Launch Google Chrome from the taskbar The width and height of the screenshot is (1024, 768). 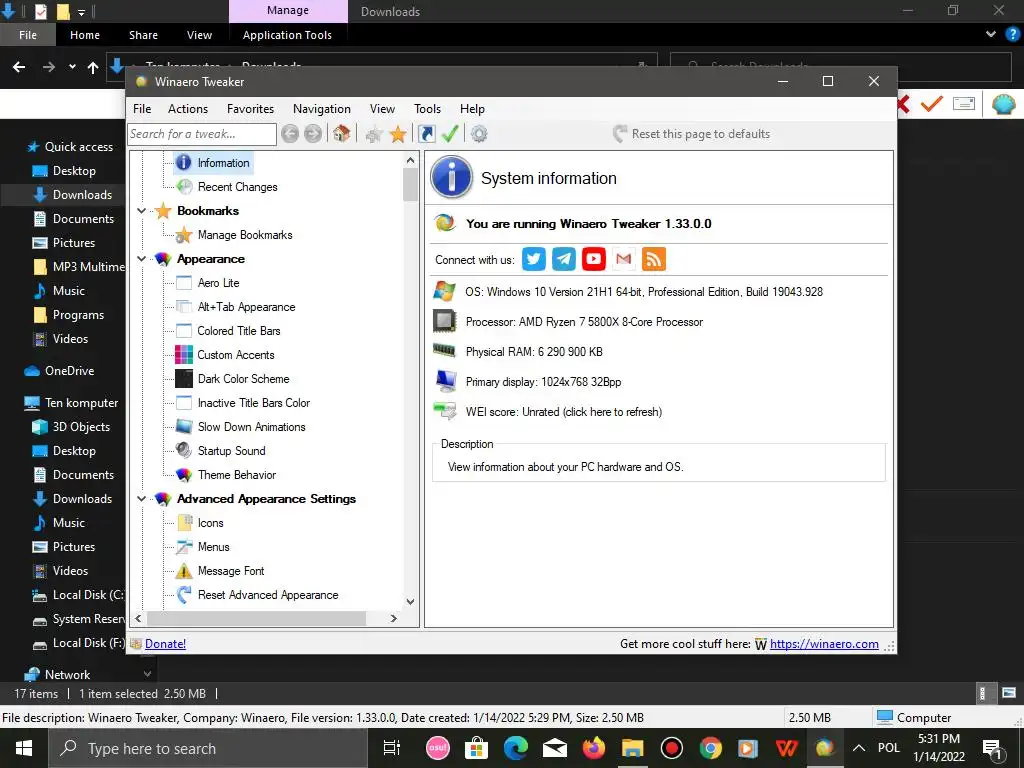(711, 748)
